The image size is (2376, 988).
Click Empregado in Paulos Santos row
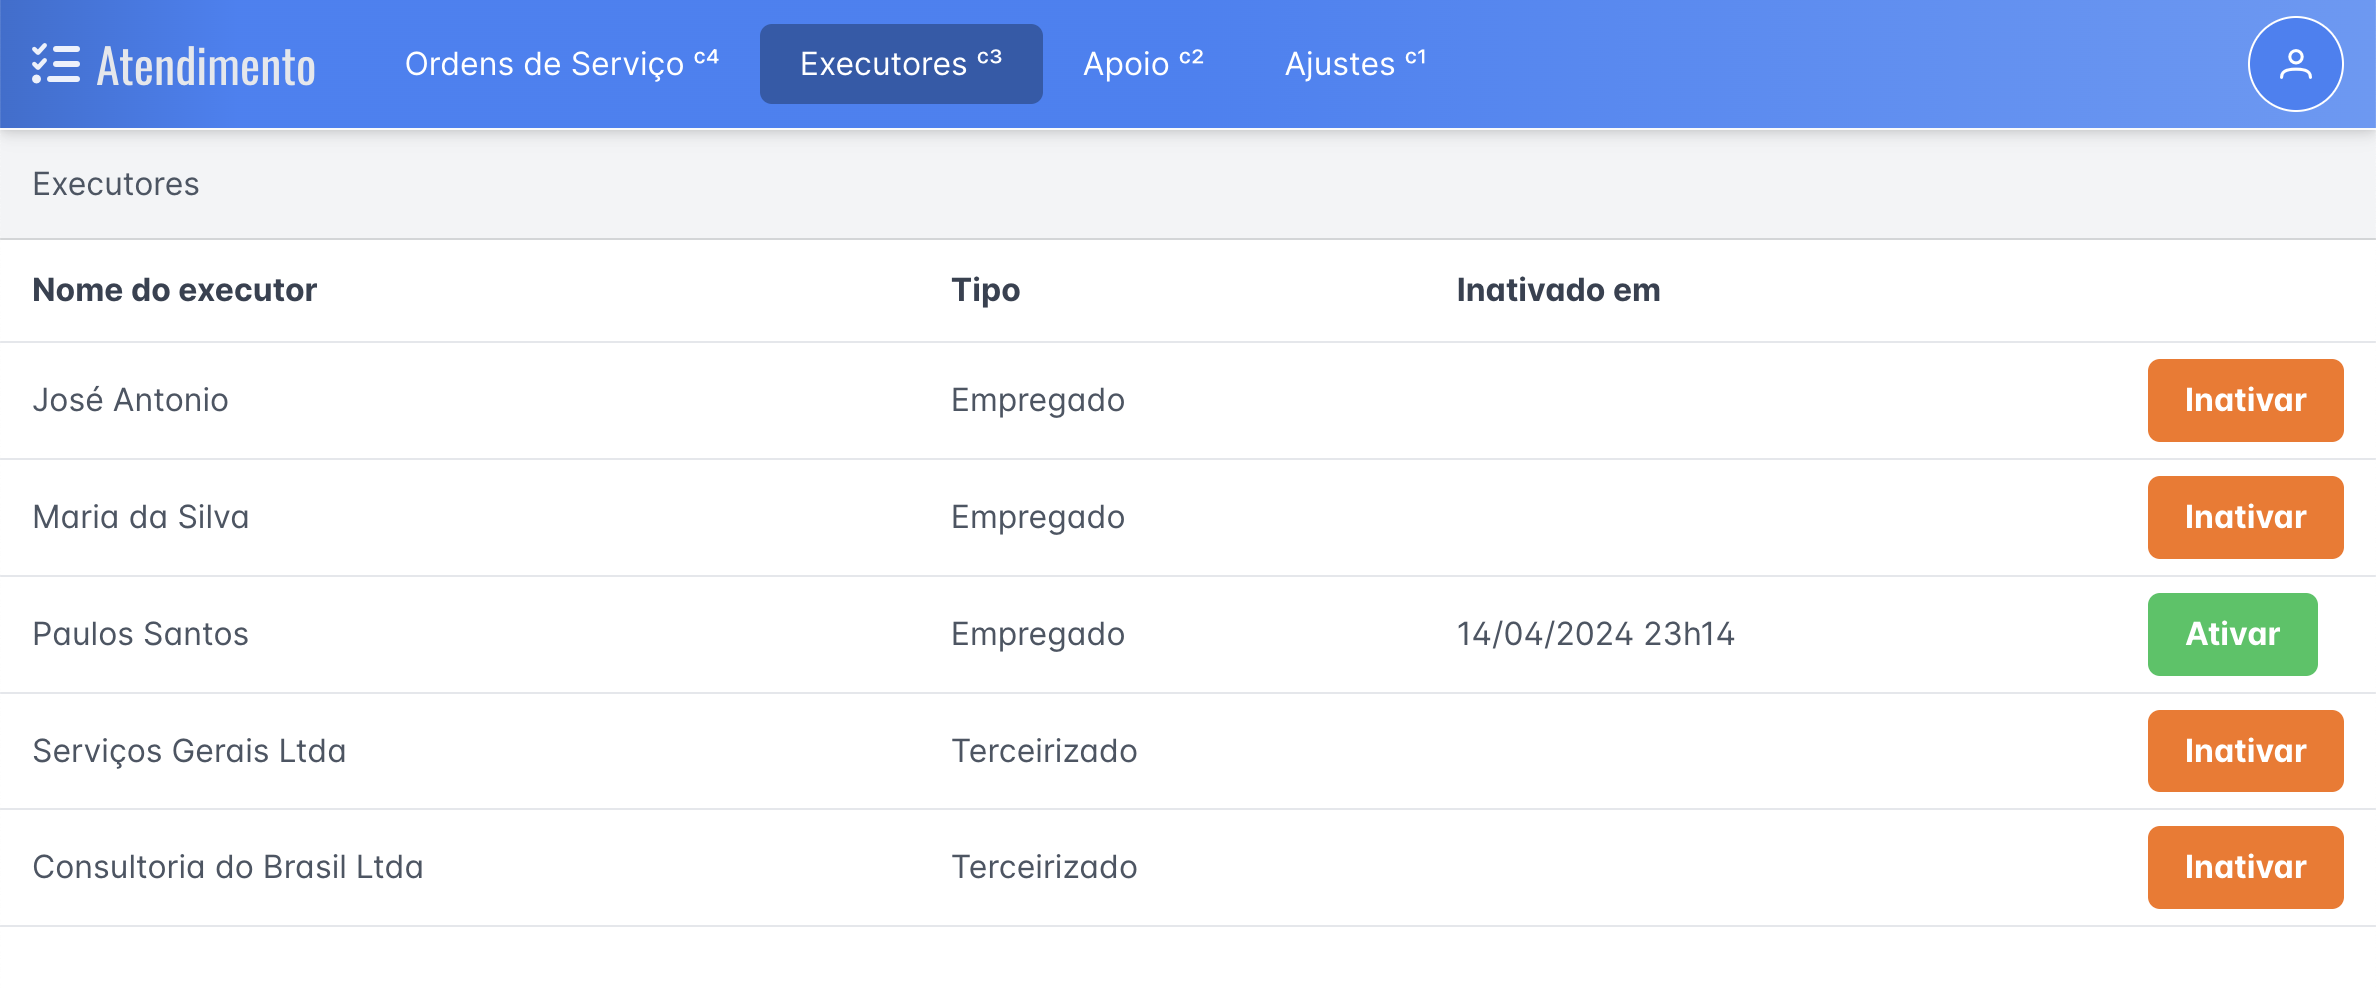pyautogui.click(x=1038, y=635)
